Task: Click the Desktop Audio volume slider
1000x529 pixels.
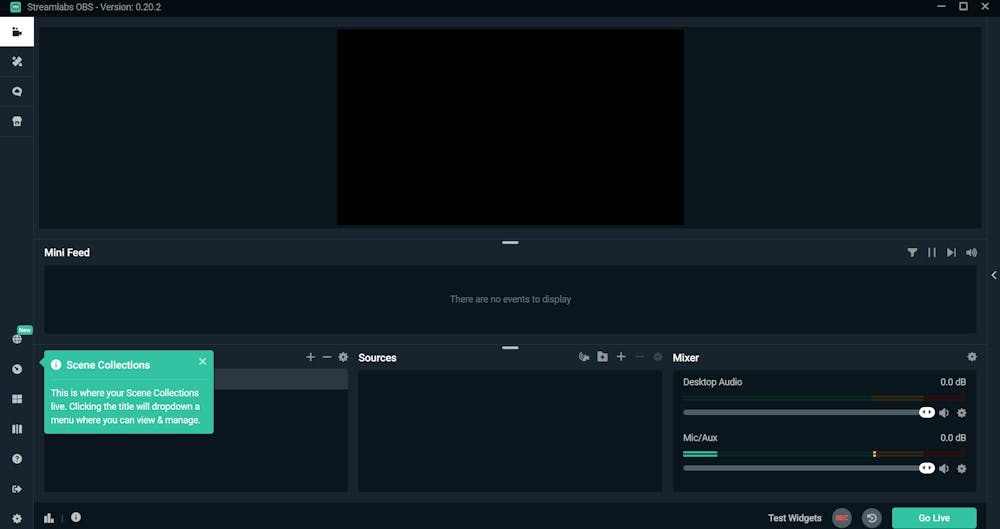Action: 809,413
